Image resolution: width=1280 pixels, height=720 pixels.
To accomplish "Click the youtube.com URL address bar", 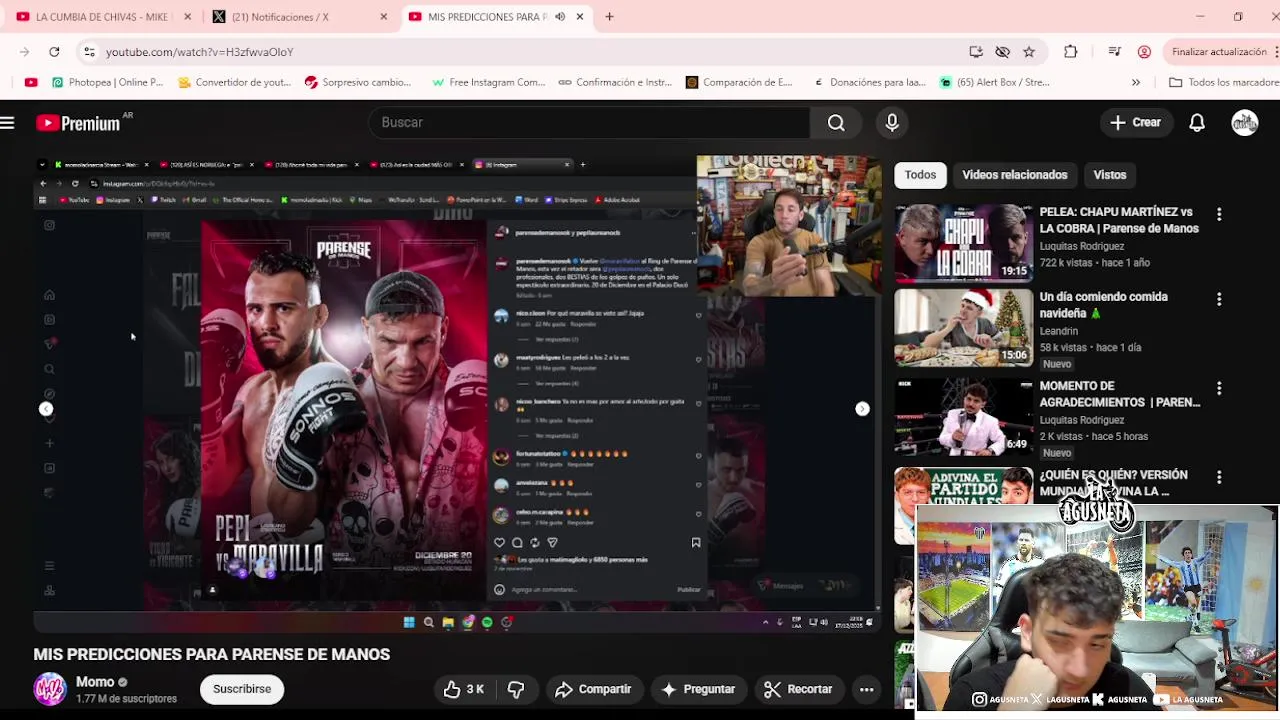I will (199, 52).
